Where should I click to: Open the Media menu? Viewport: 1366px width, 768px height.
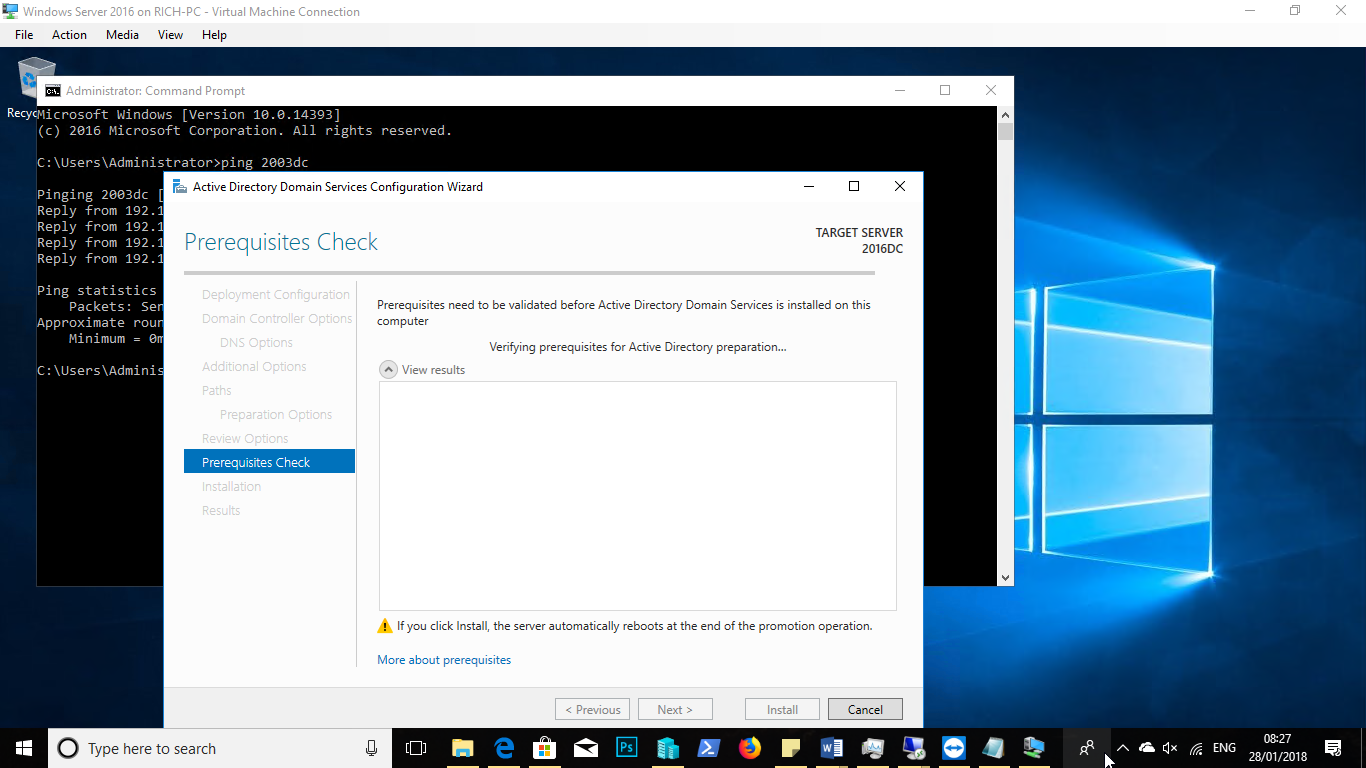(122, 34)
